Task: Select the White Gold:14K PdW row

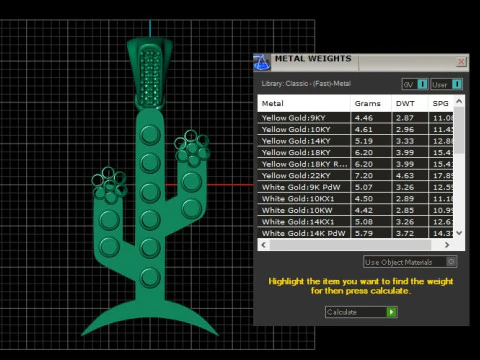Action: pyautogui.click(x=355, y=233)
